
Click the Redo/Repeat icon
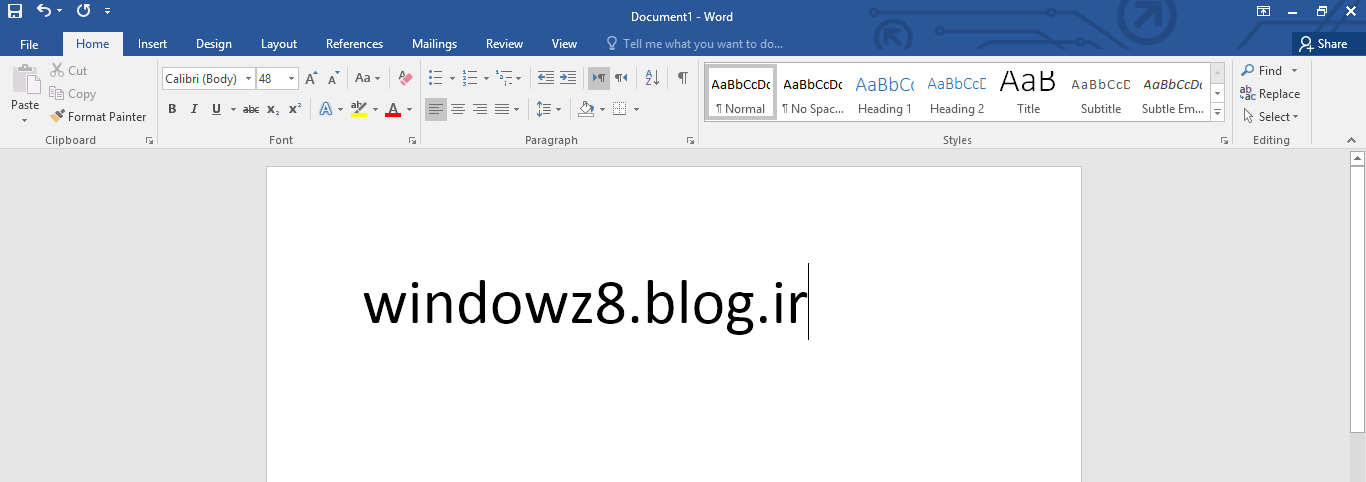[x=83, y=11]
